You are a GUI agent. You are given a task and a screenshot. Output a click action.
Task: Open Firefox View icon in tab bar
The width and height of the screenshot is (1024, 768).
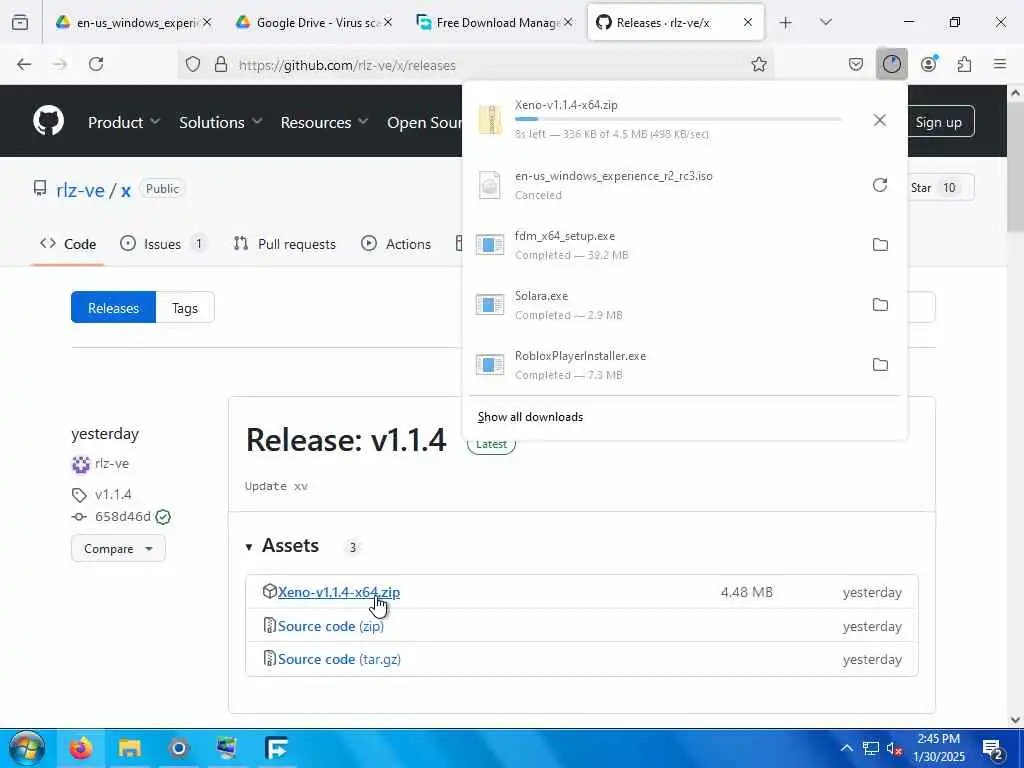[x=20, y=22]
